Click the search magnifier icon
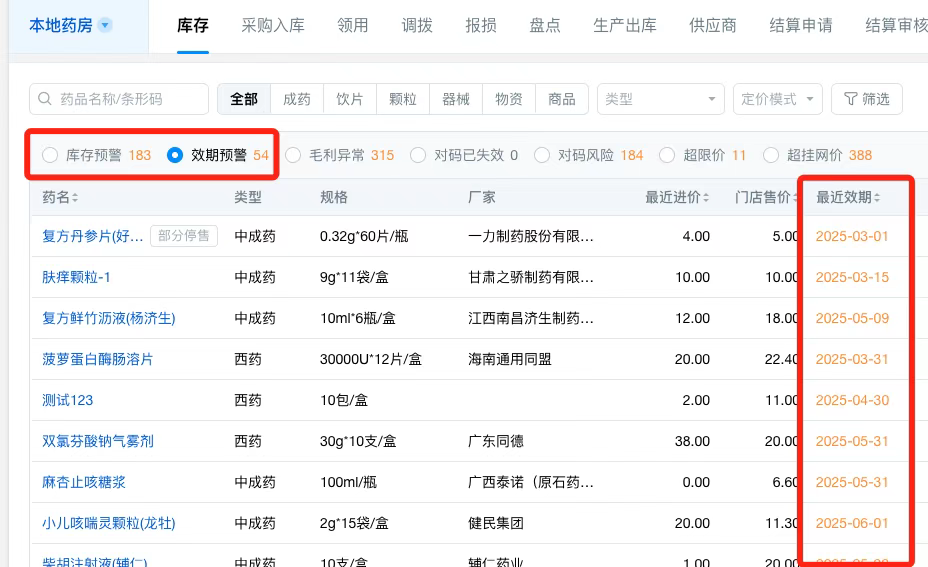 pos(45,99)
